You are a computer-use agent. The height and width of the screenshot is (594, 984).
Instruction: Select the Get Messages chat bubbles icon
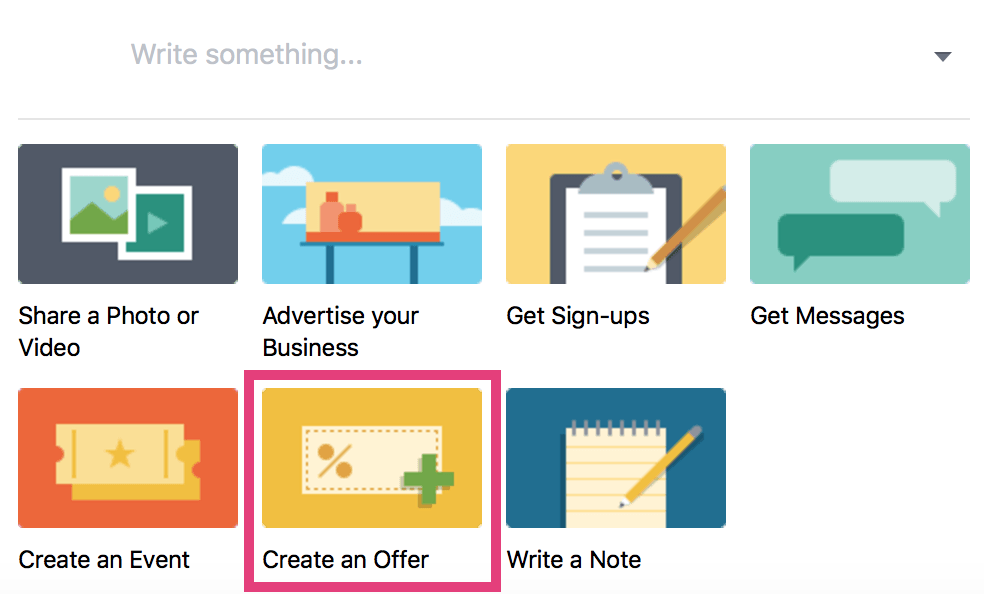pos(860,214)
